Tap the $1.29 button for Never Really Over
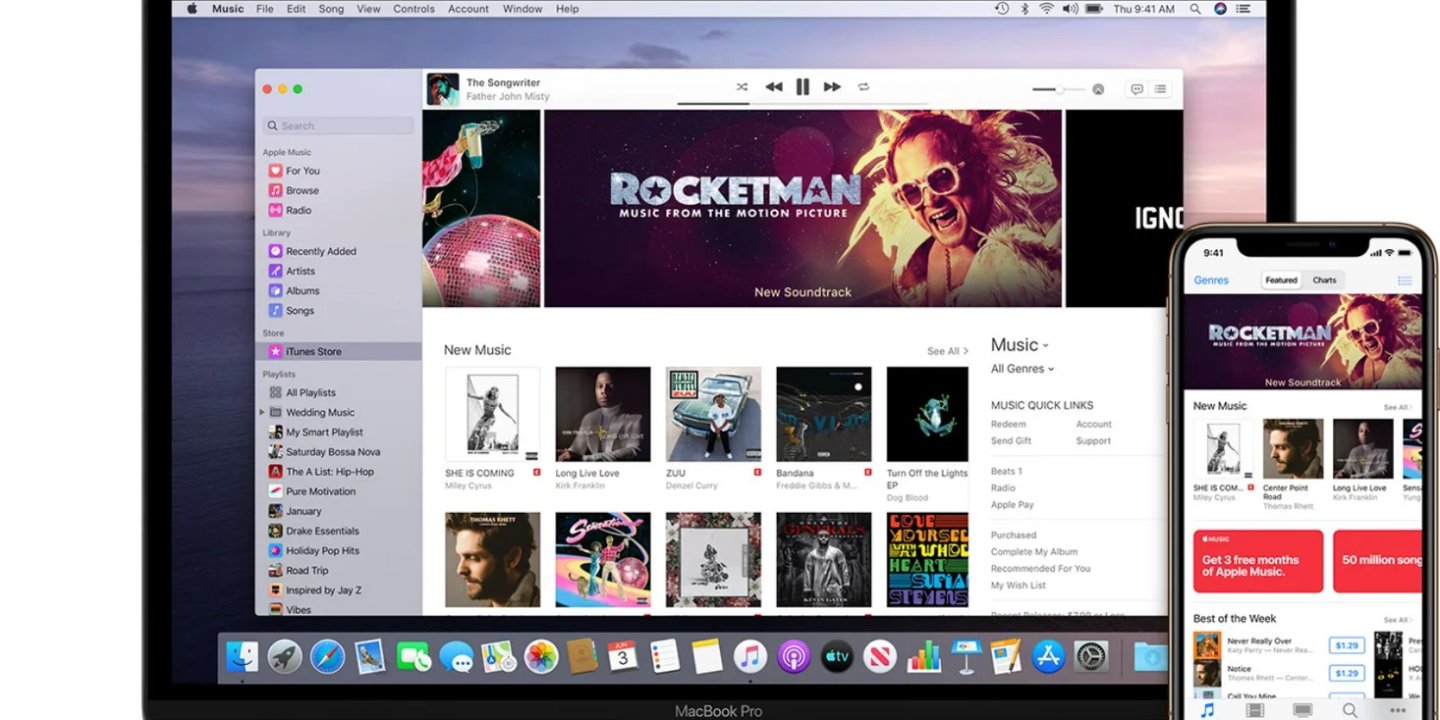The image size is (1440, 720). tap(1347, 645)
